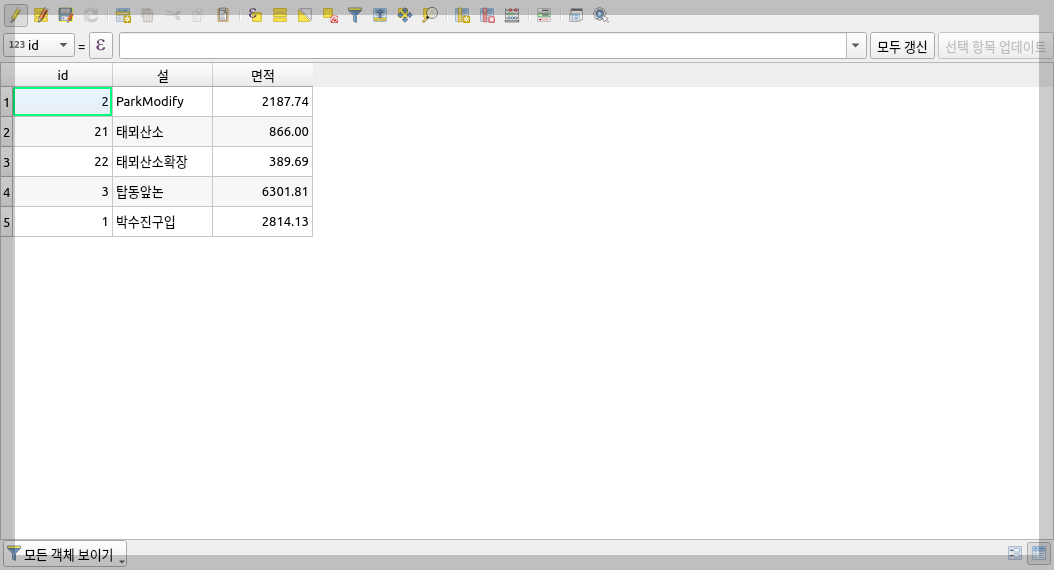The image size is (1054, 570).
Task: Open the 모든 객체 보이기 filter menu
Action: tap(65, 555)
